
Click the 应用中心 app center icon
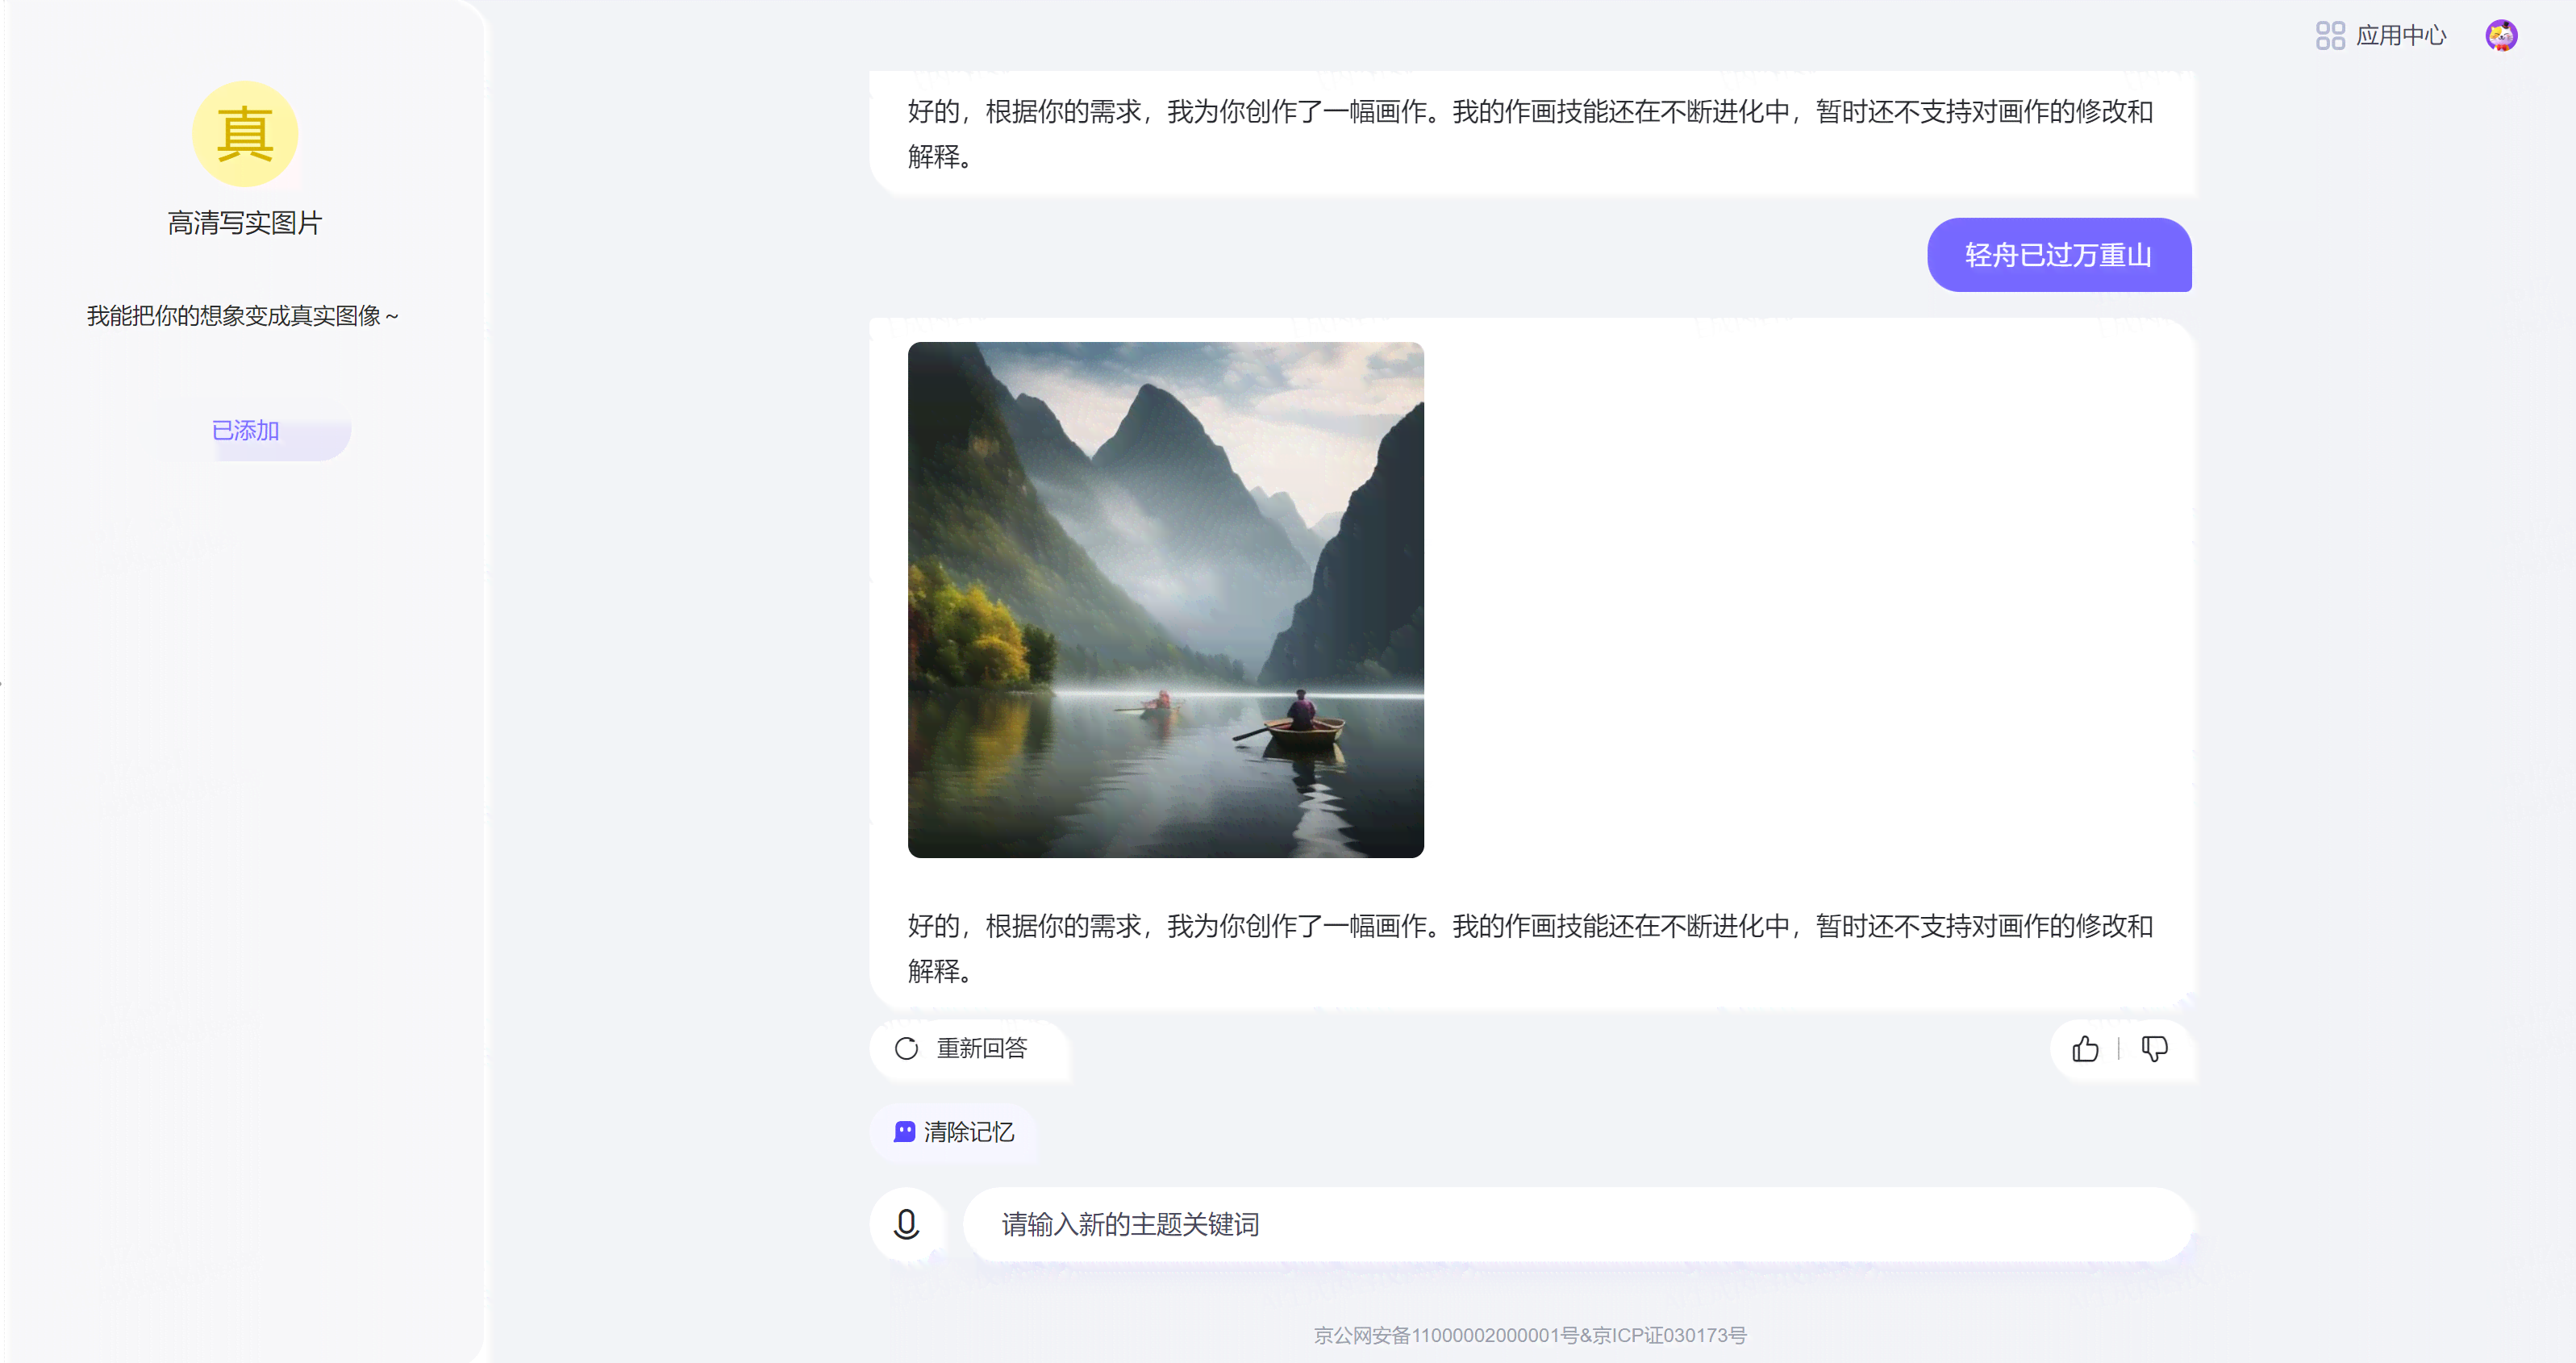(2324, 35)
